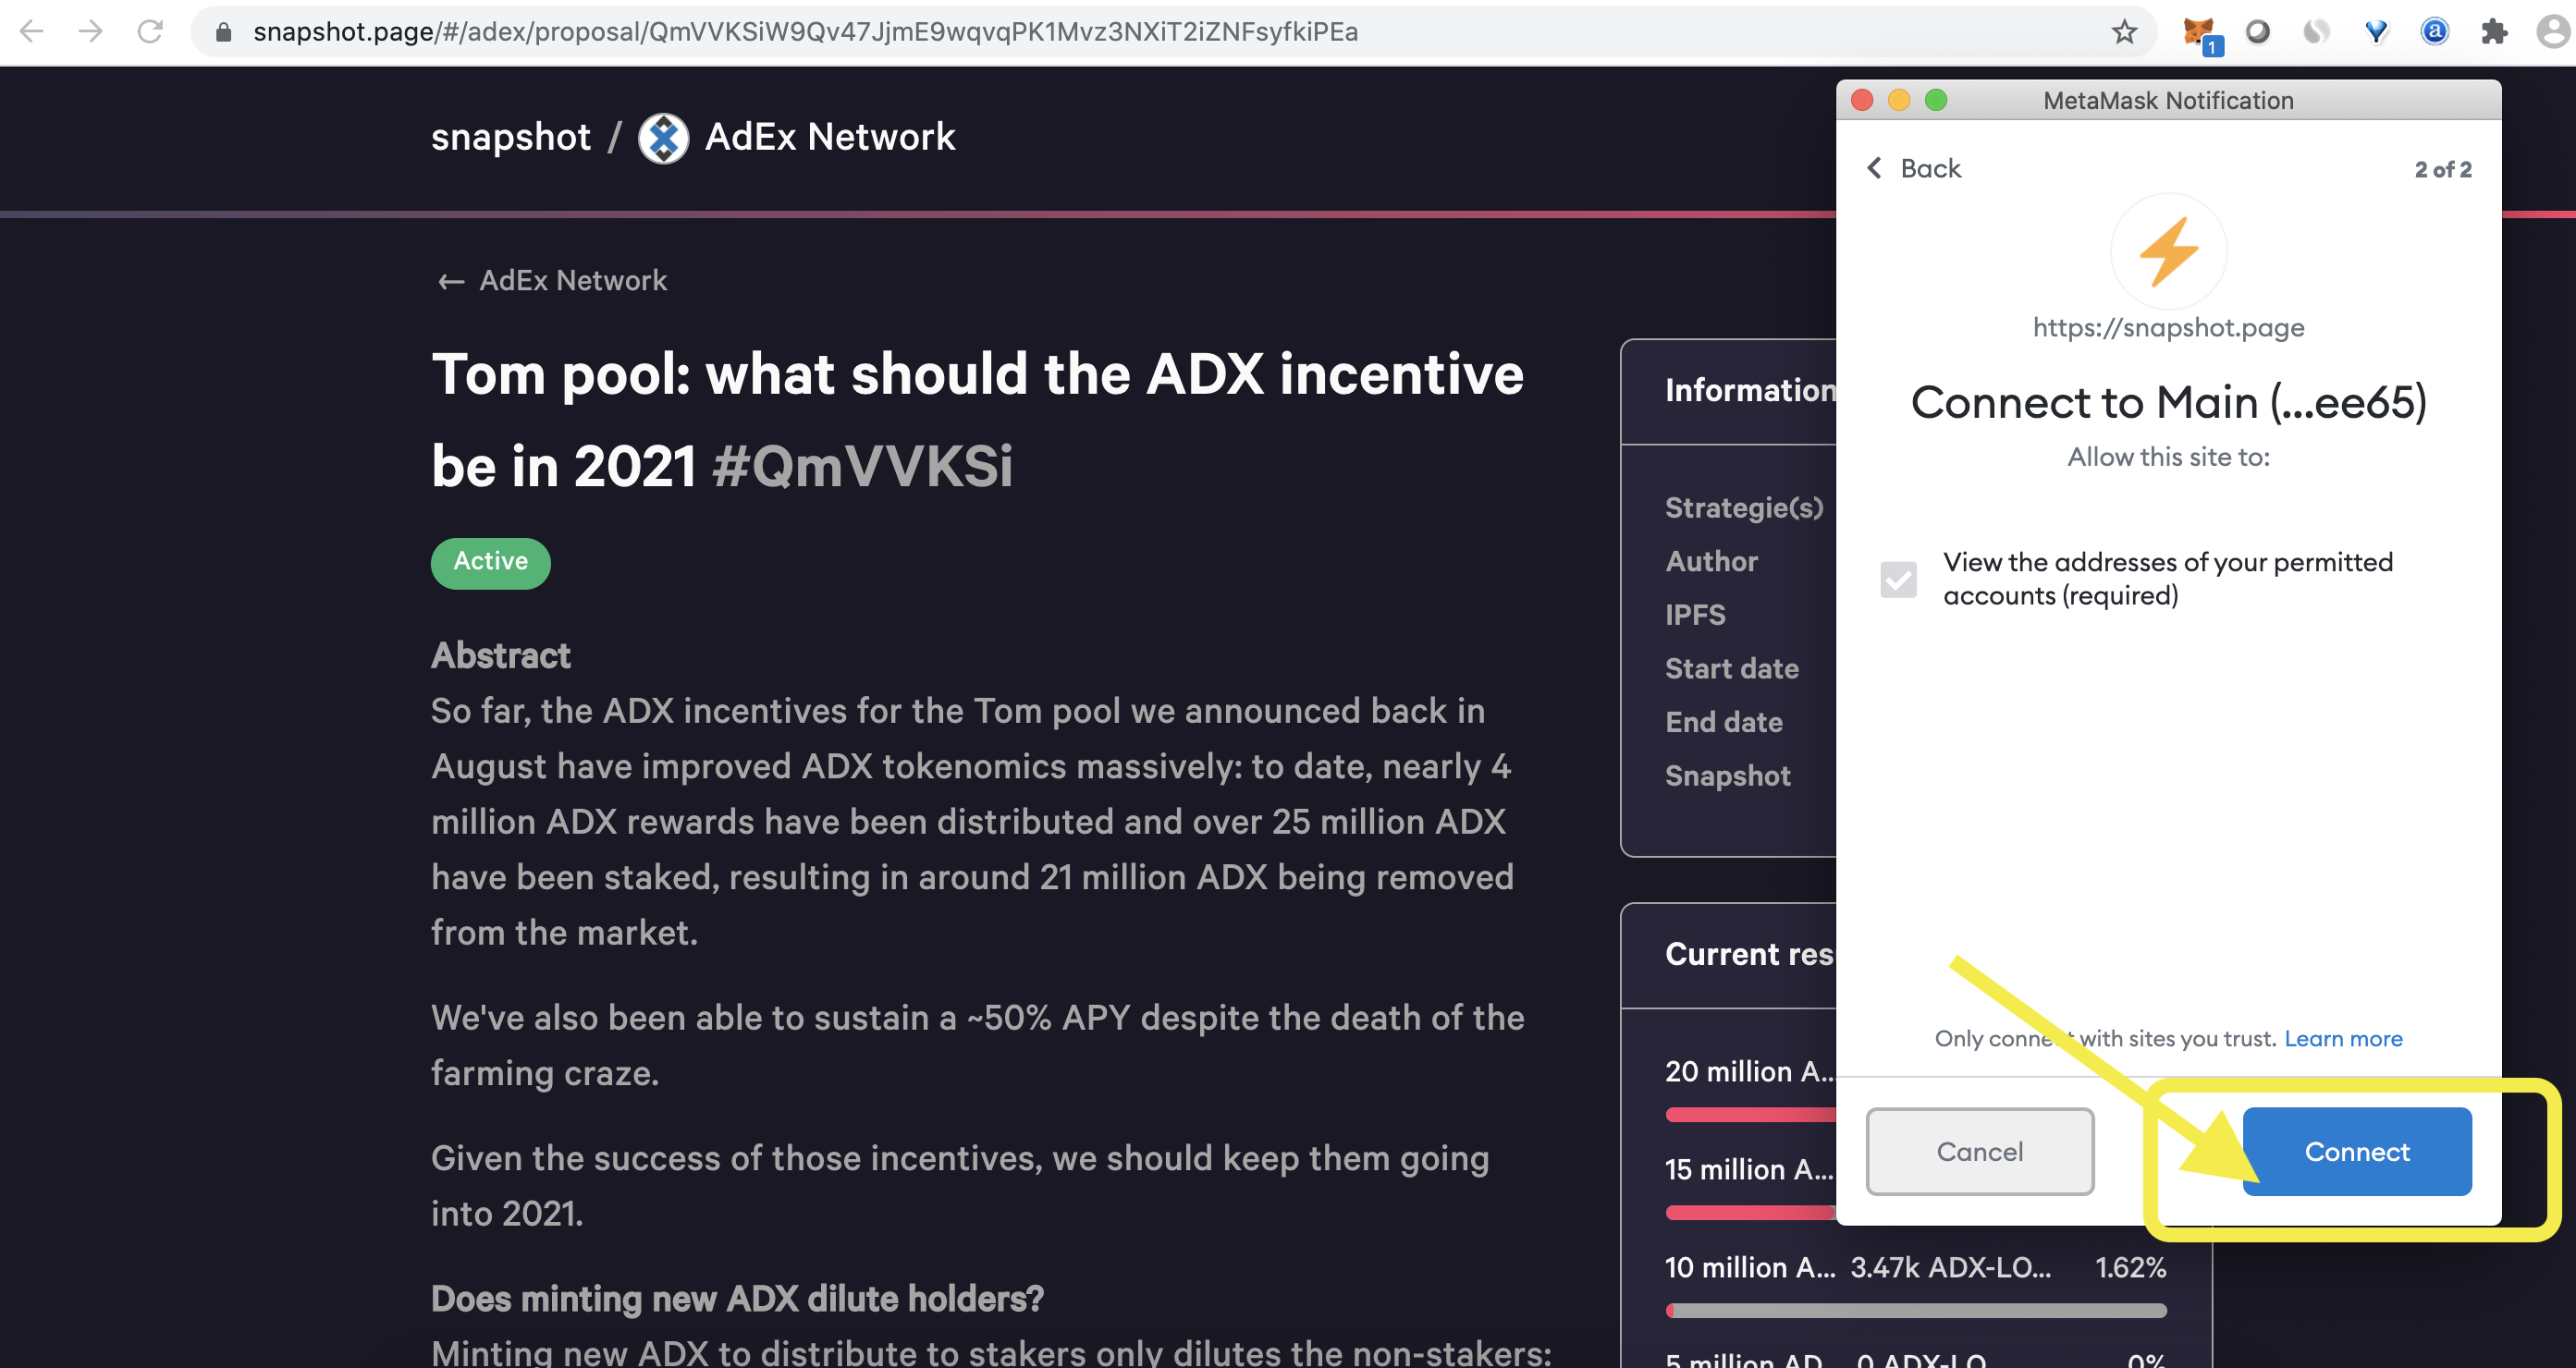The width and height of the screenshot is (2576, 1368).
Task: Click the 10 million A... result bar
Action: tap(1916, 1310)
